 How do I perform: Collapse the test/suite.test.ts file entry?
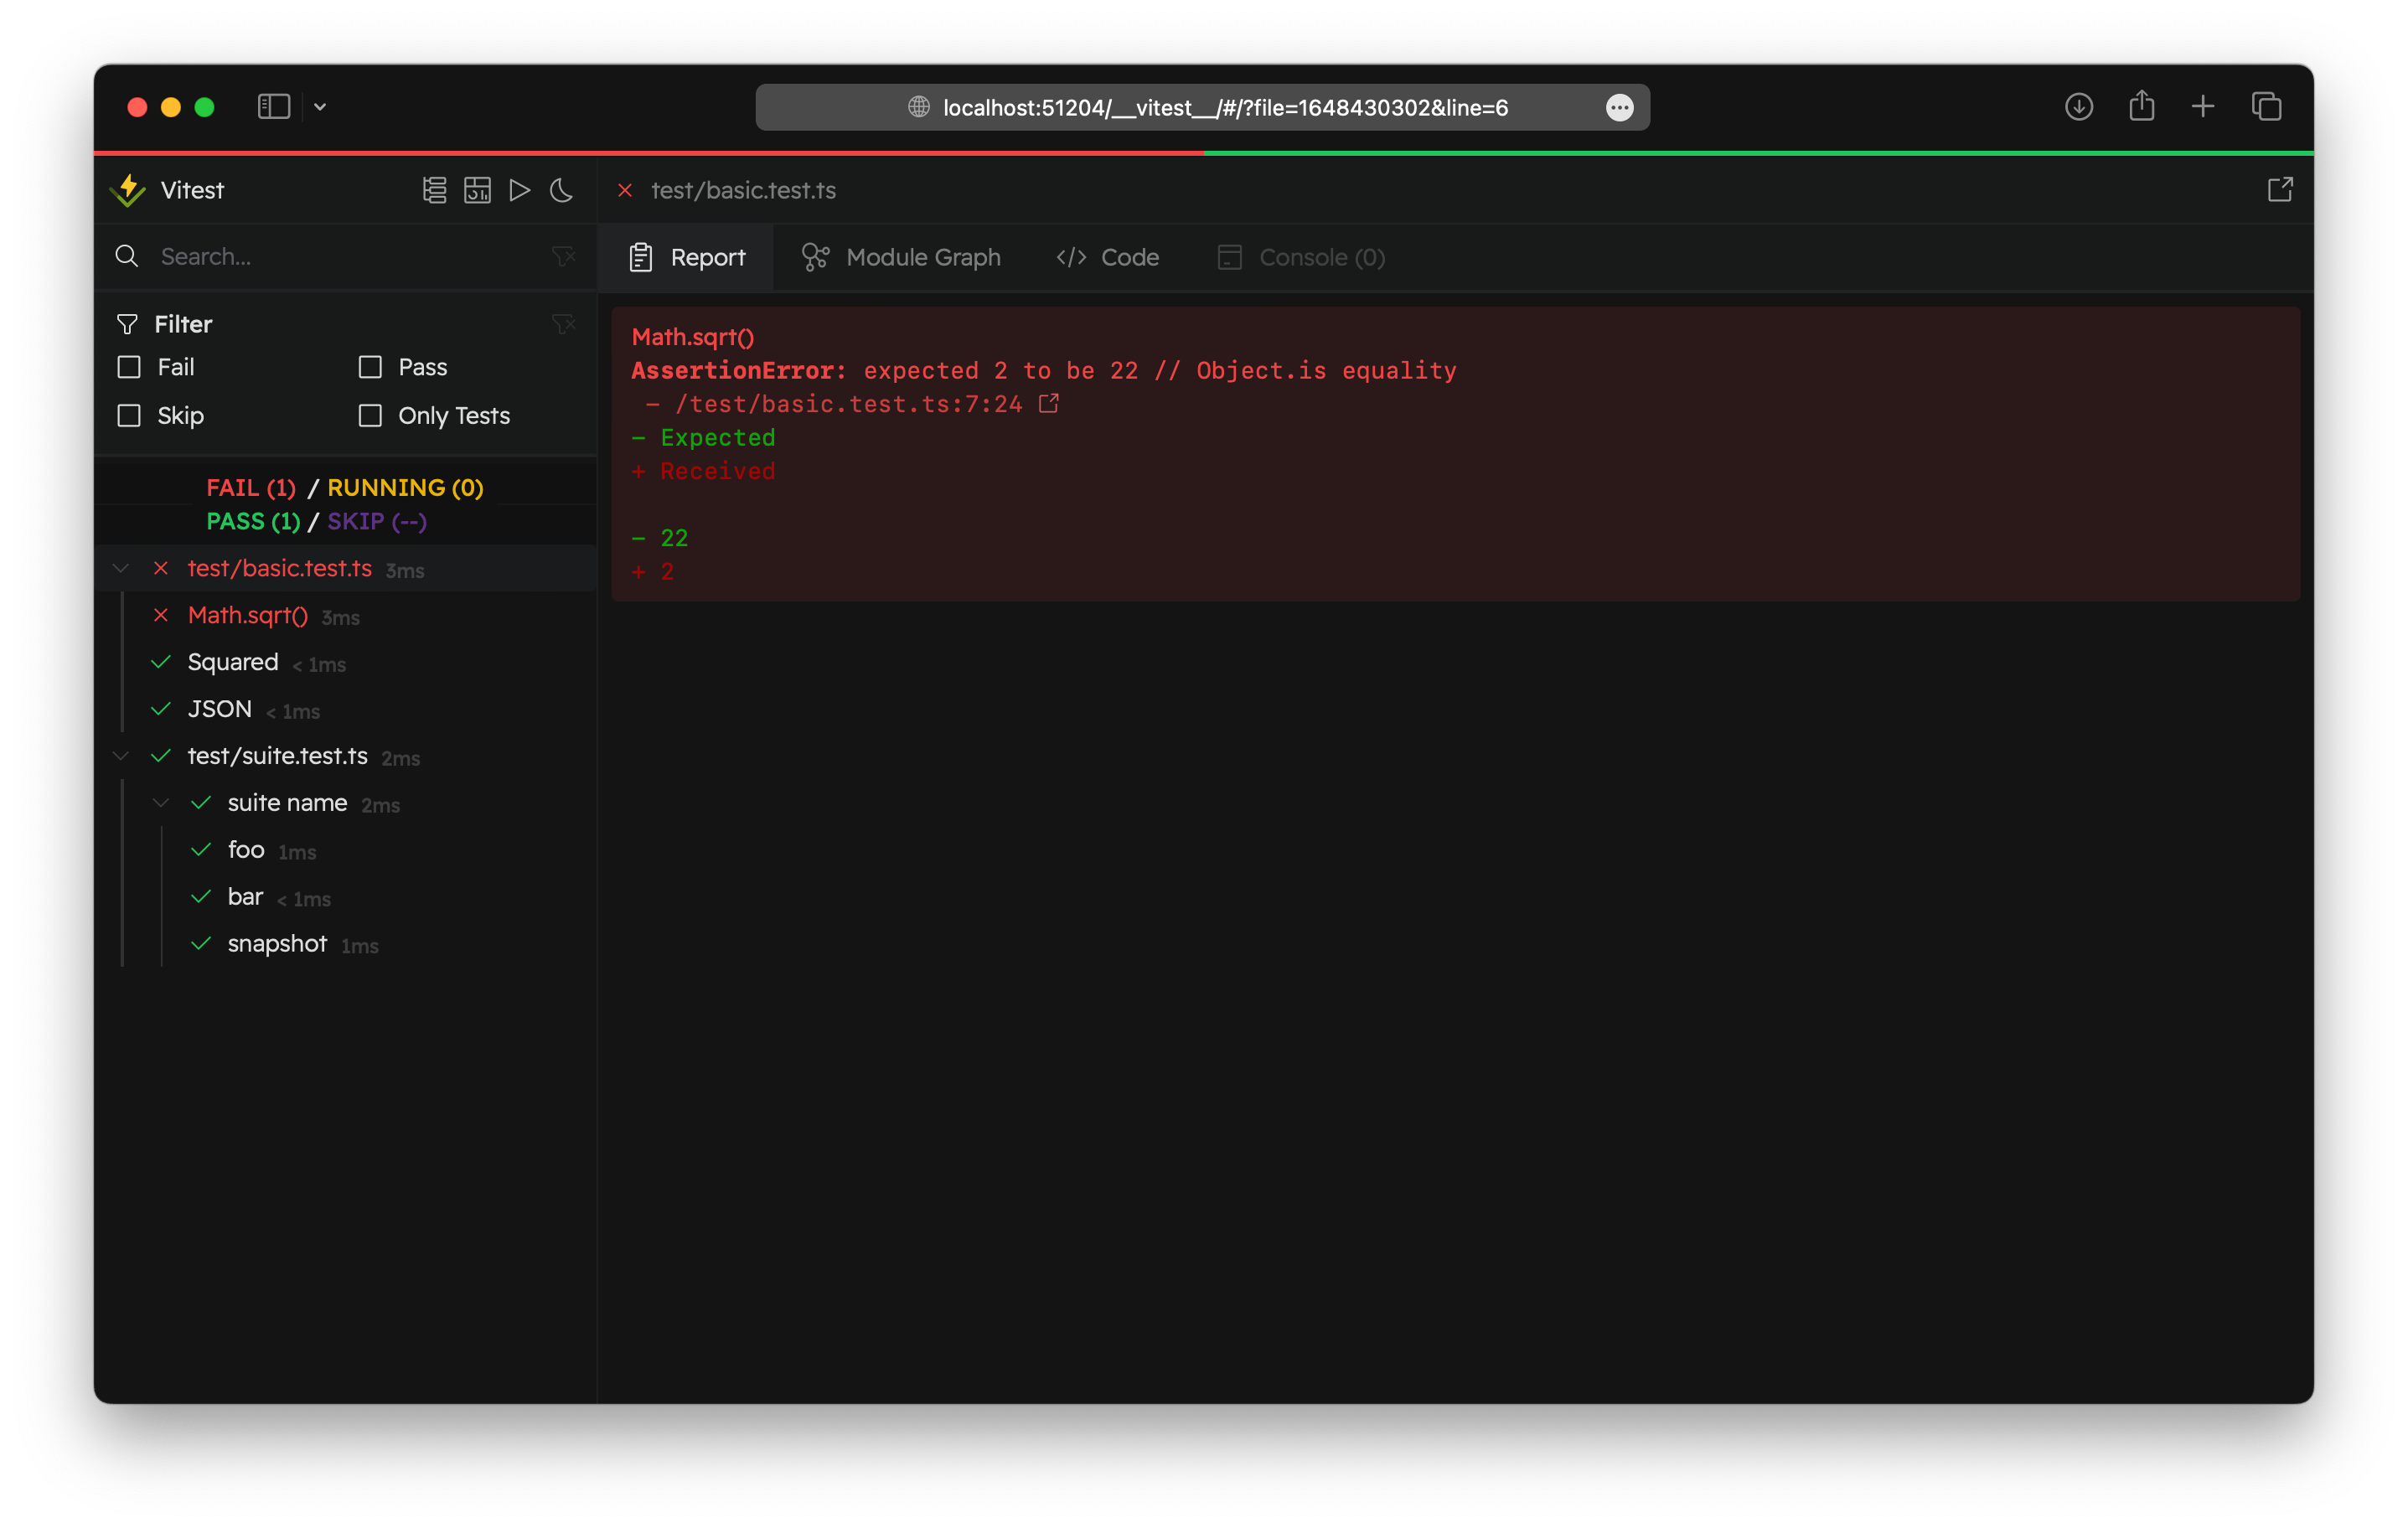pyautogui.click(x=120, y=756)
